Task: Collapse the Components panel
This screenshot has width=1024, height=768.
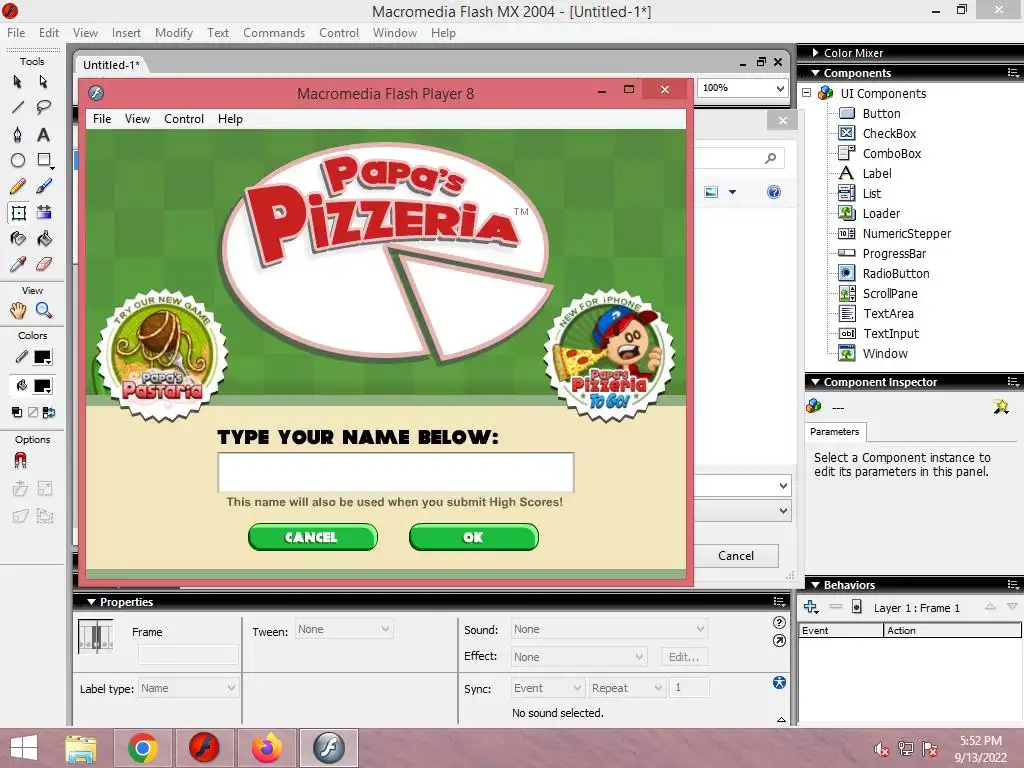Action: coord(816,72)
